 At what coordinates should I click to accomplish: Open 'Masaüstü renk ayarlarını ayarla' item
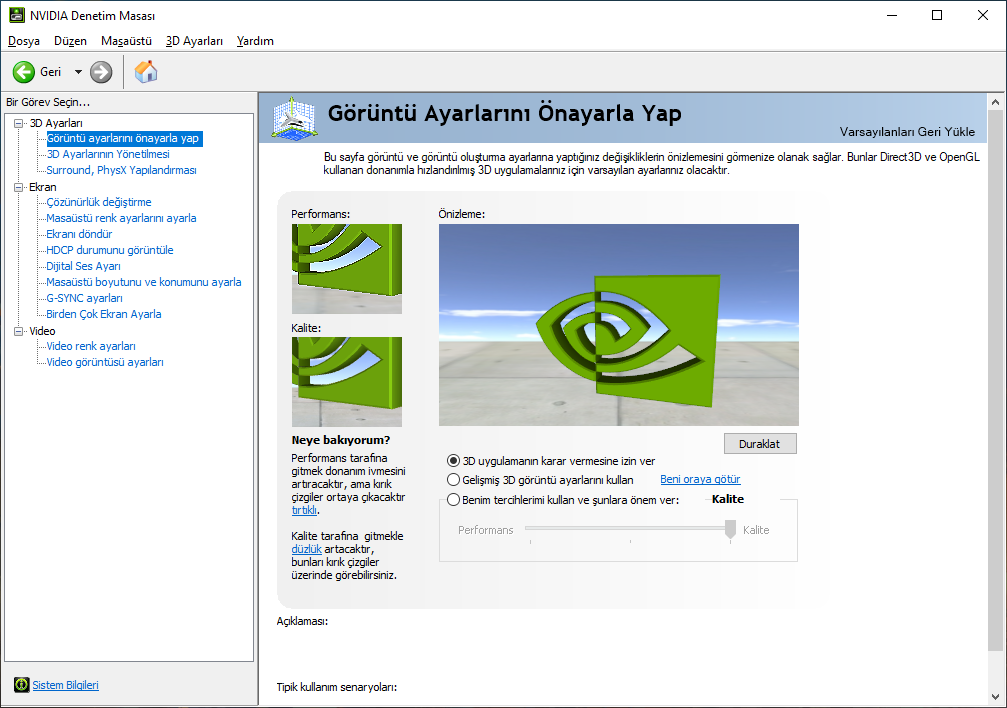click(121, 218)
